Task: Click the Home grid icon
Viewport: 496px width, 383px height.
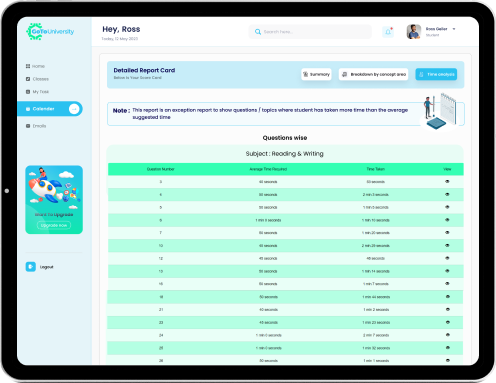Action: (x=28, y=66)
